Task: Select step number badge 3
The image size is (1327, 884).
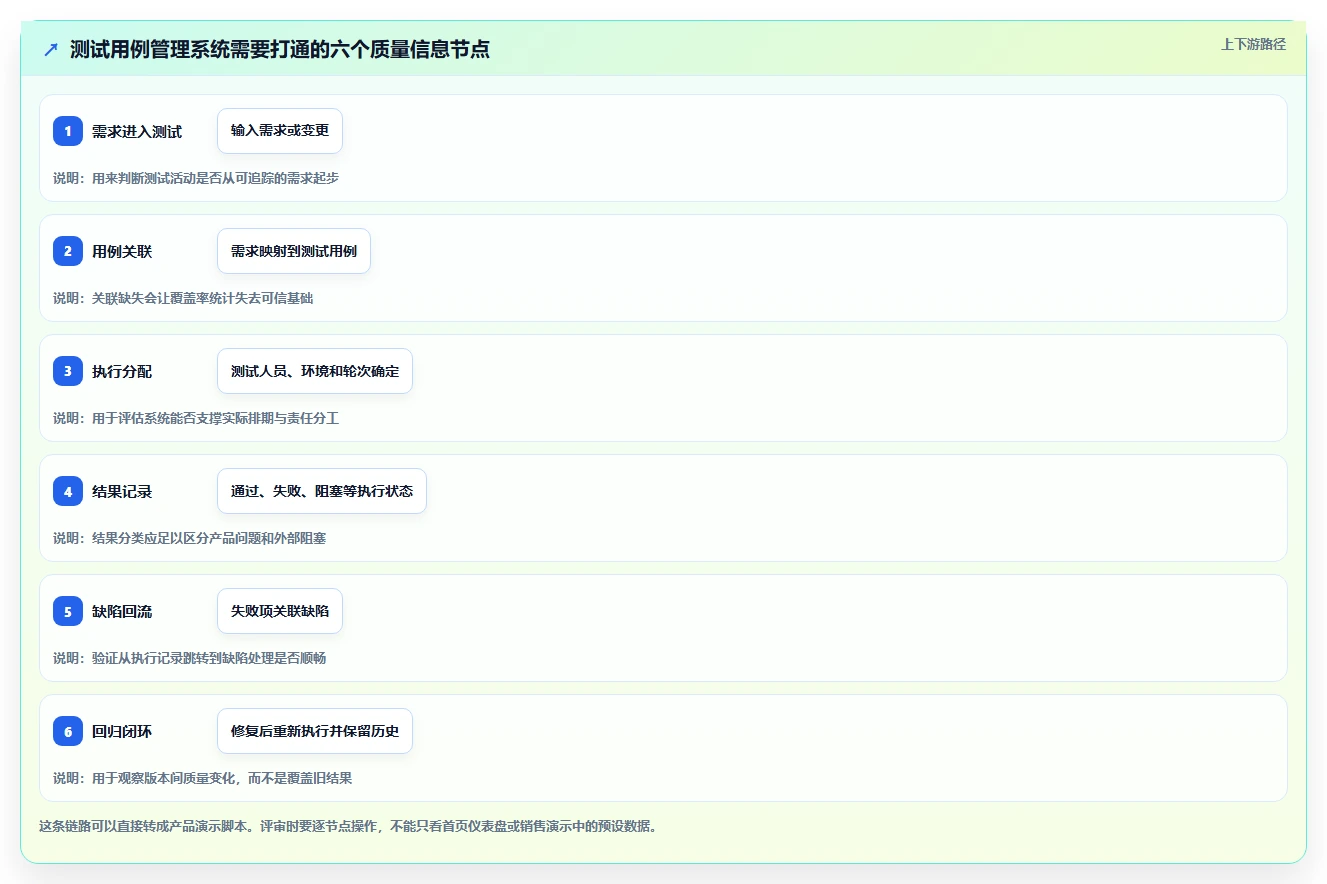Action: coord(68,371)
